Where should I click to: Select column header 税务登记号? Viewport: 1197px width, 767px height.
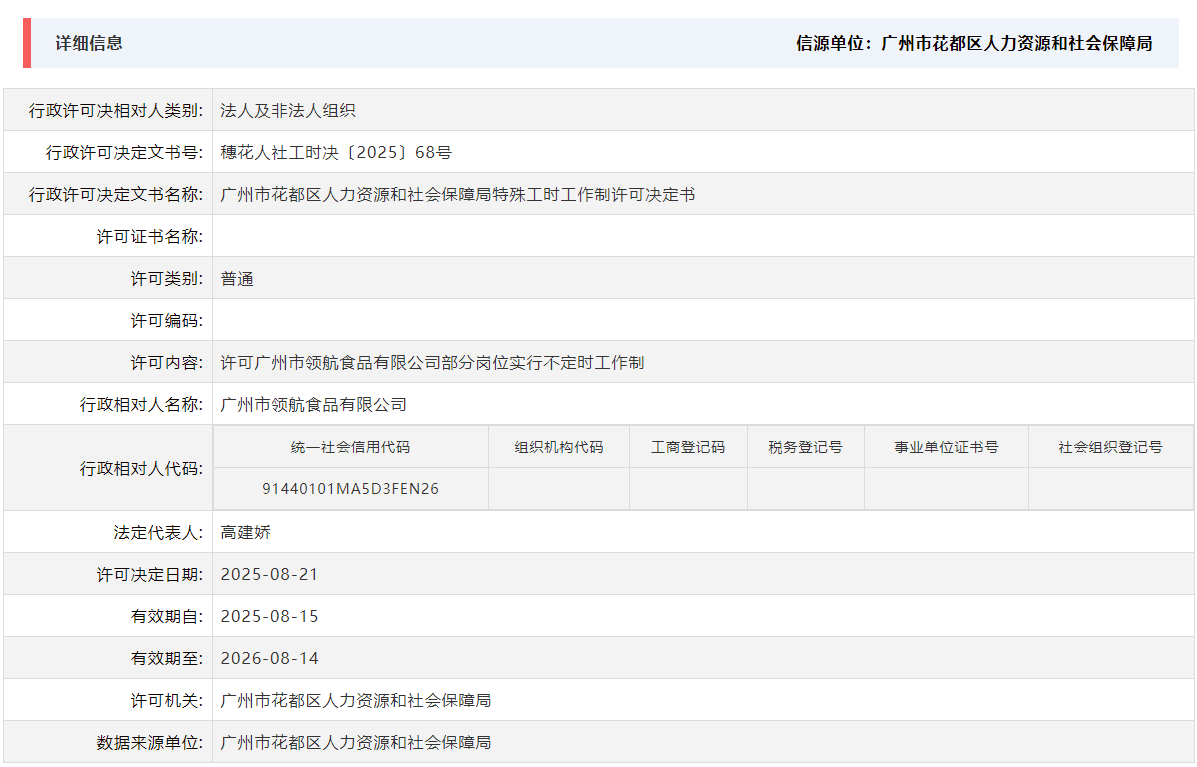pyautogui.click(x=805, y=446)
